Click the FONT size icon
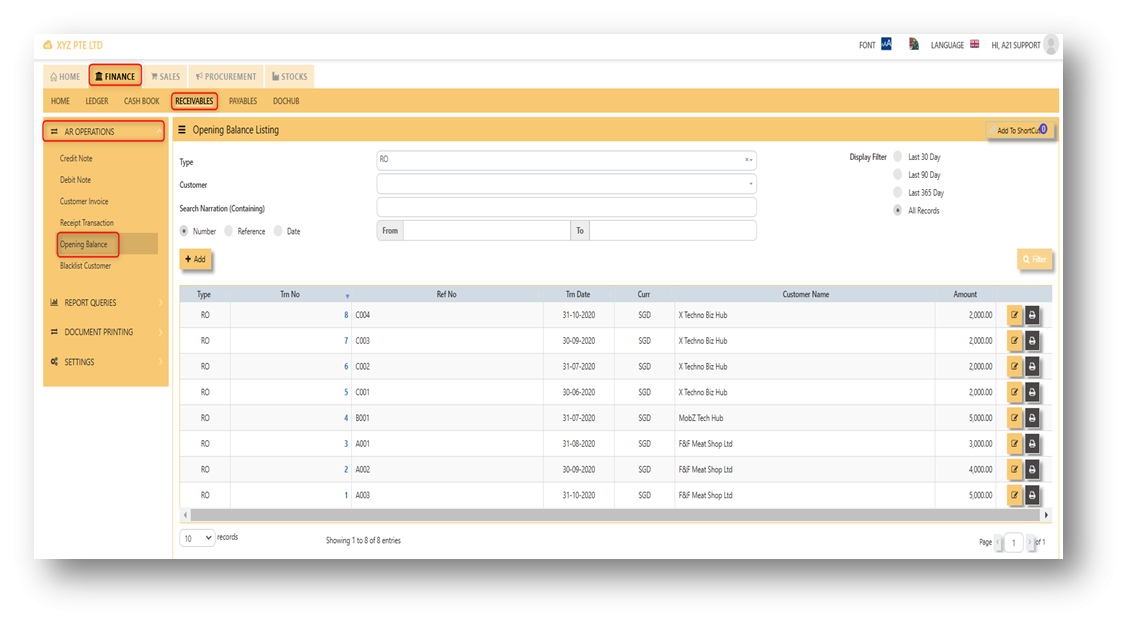The height and width of the screenshot is (625, 1129). 886,44
